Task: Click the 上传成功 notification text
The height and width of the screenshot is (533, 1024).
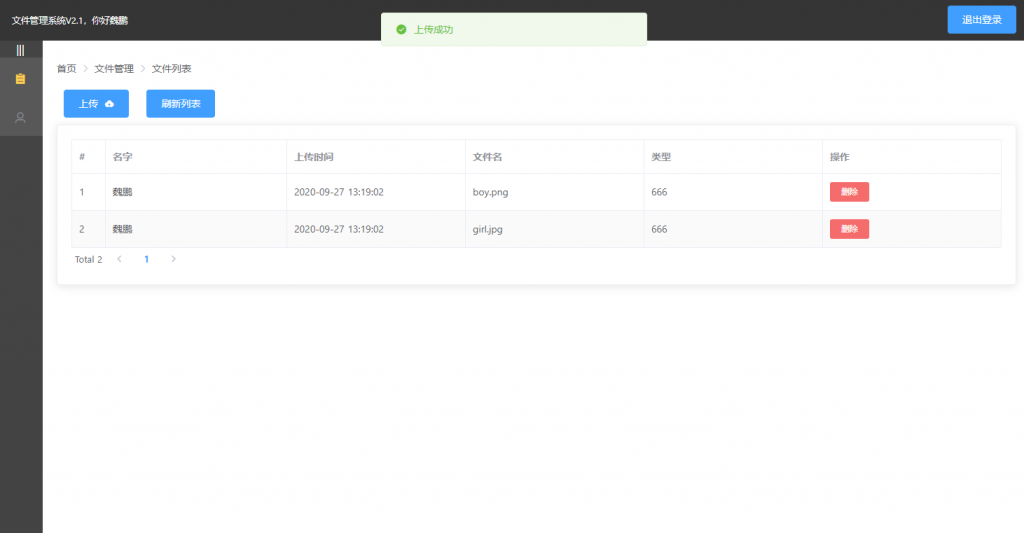Action: (433, 29)
